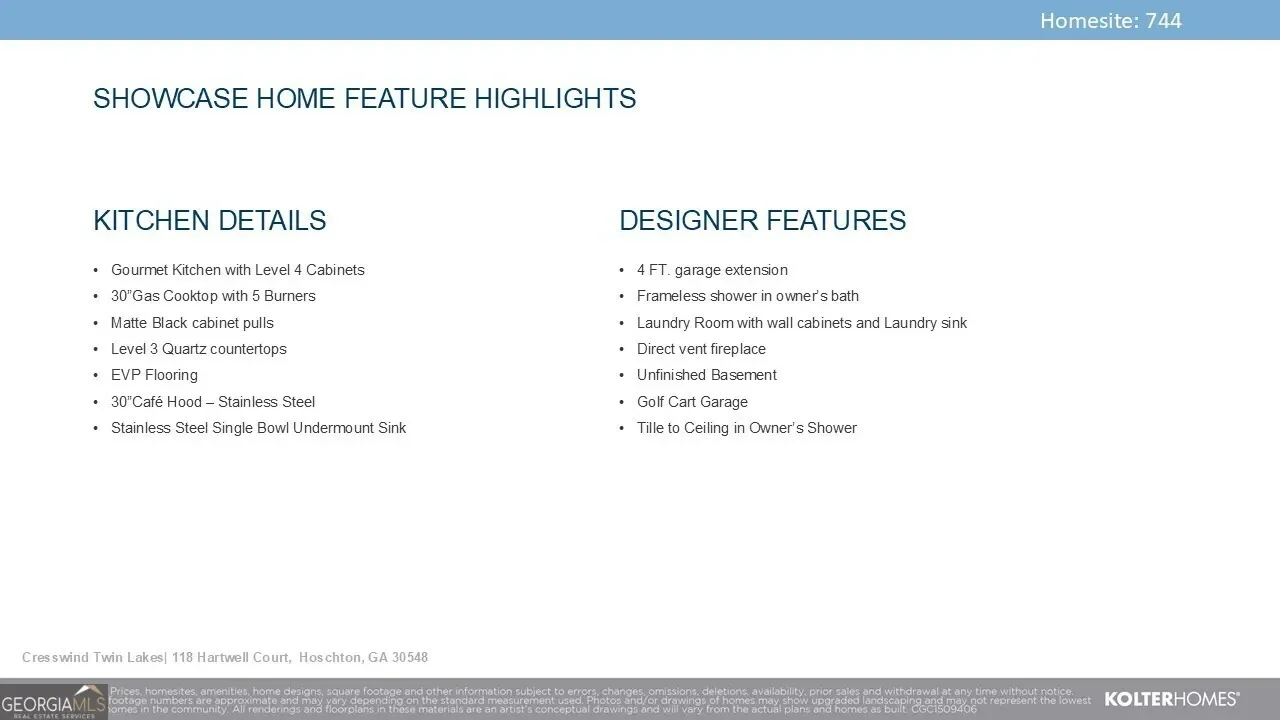The height and width of the screenshot is (720, 1280).
Task: Click the Laundry Room with wall cabinets line
Action: (802, 323)
